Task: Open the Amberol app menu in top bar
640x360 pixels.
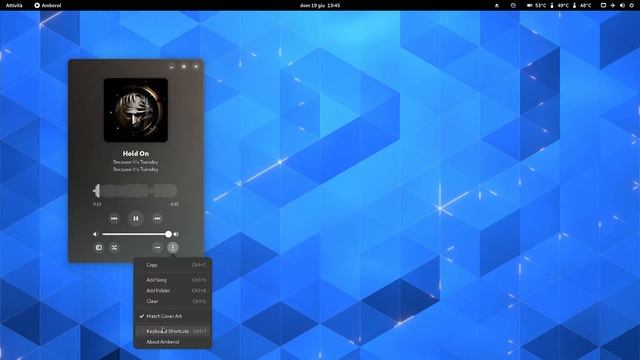Action: [x=48, y=5]
